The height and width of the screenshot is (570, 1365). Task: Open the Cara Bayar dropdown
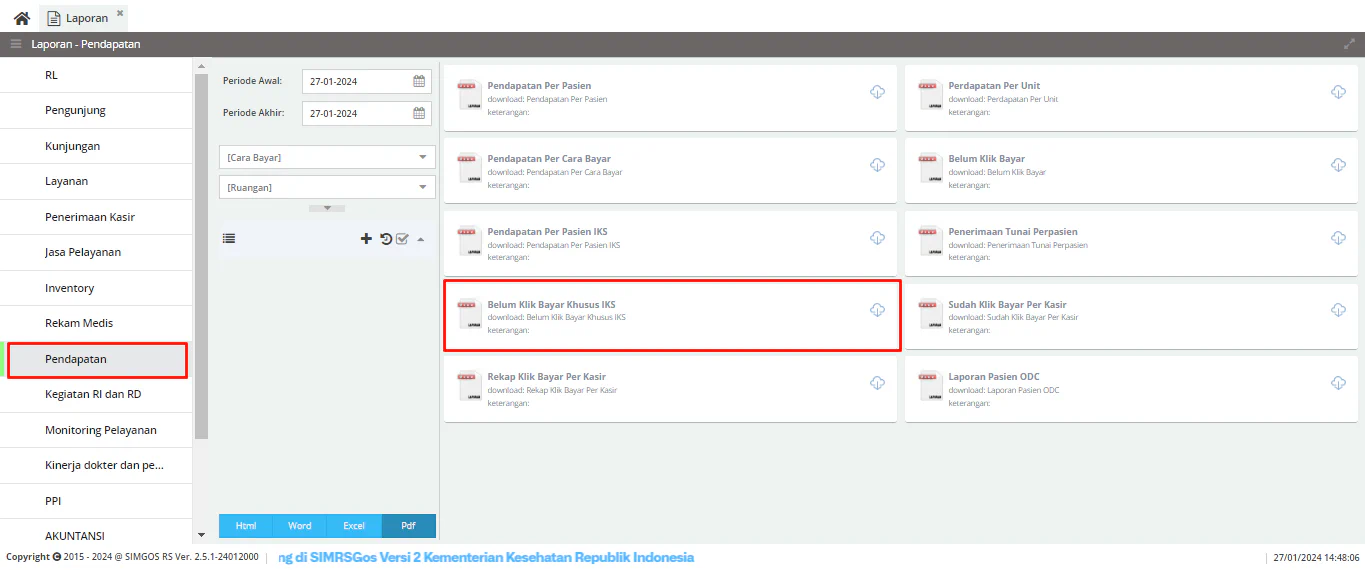pos(327,157)
